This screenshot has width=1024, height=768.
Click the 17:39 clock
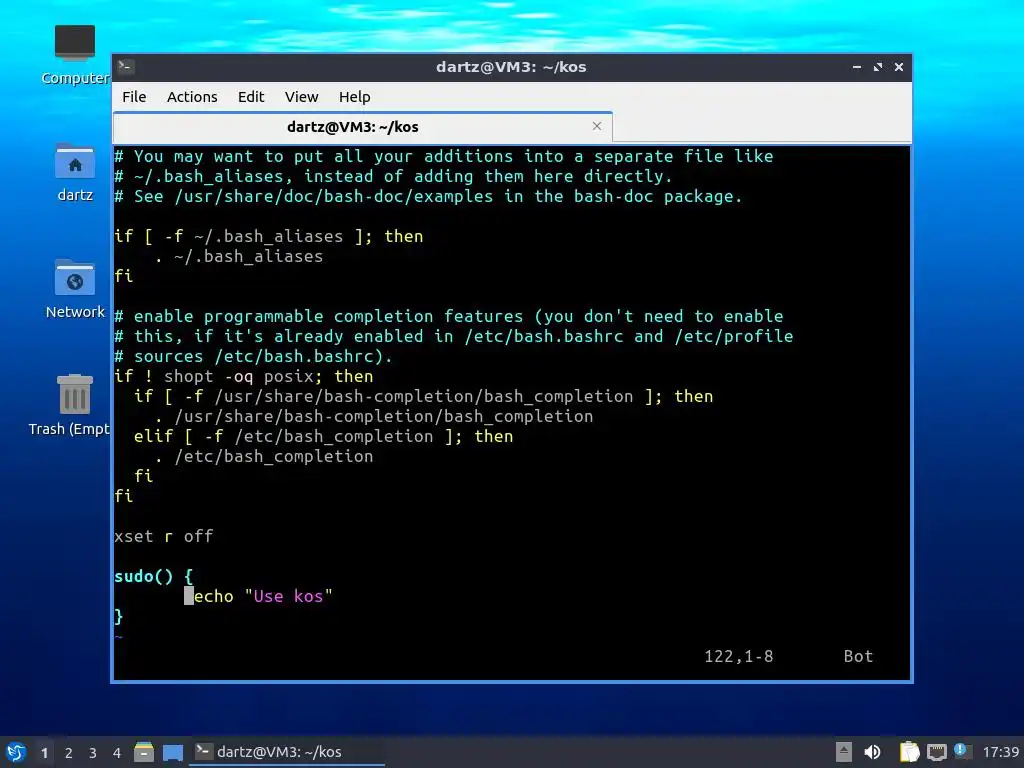click(x=1000, y=752)
